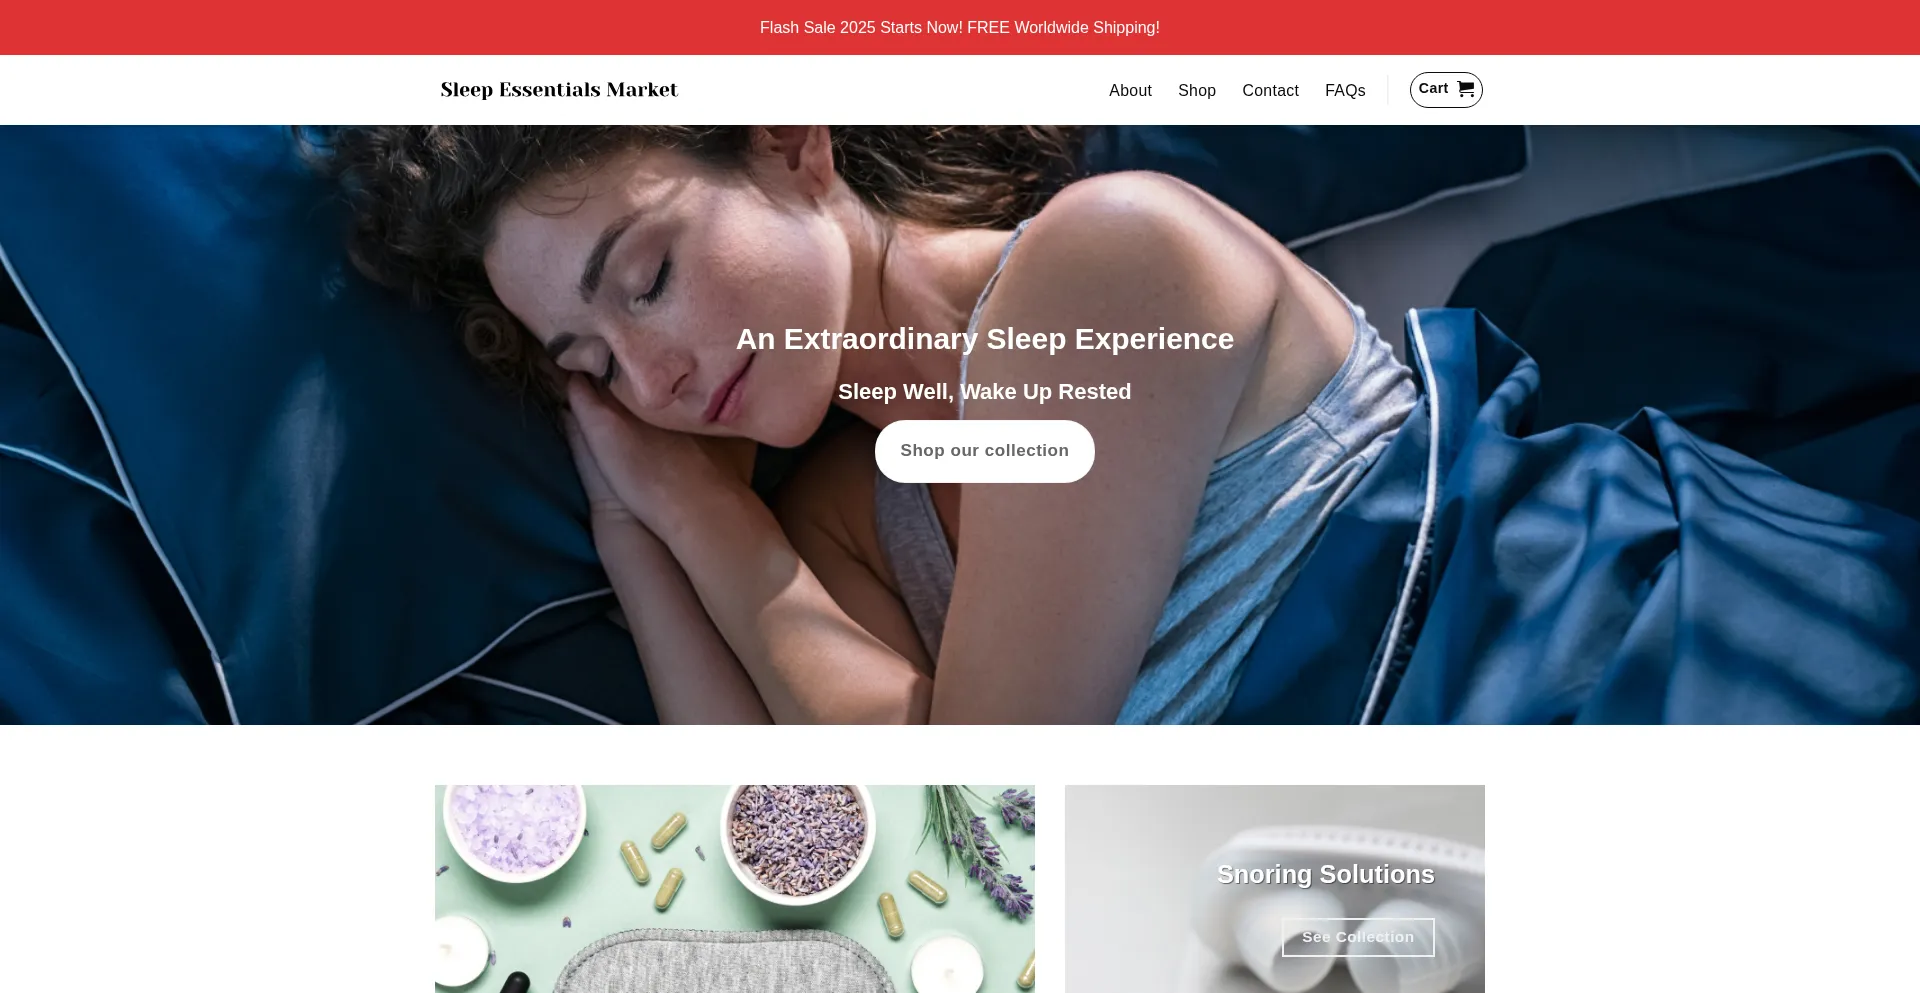Click the Flash Sale 2025 announcement banner

tap(960, 27)
